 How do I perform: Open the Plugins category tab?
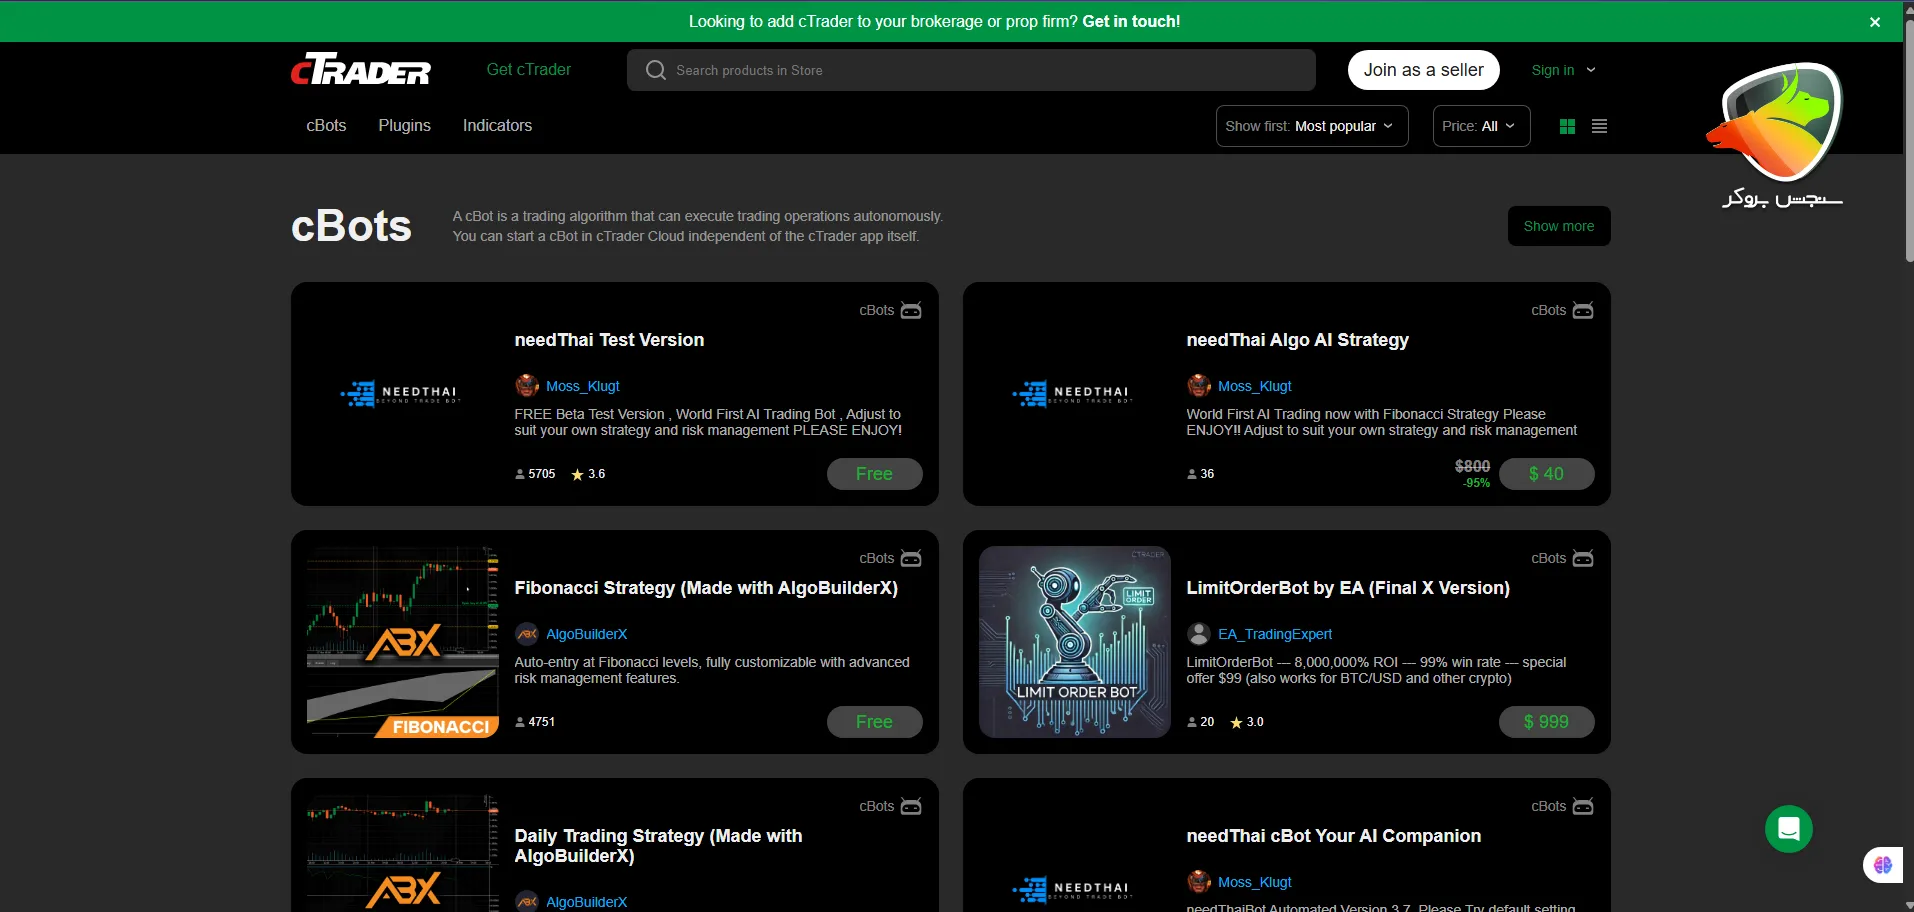[x=404, y=125]
